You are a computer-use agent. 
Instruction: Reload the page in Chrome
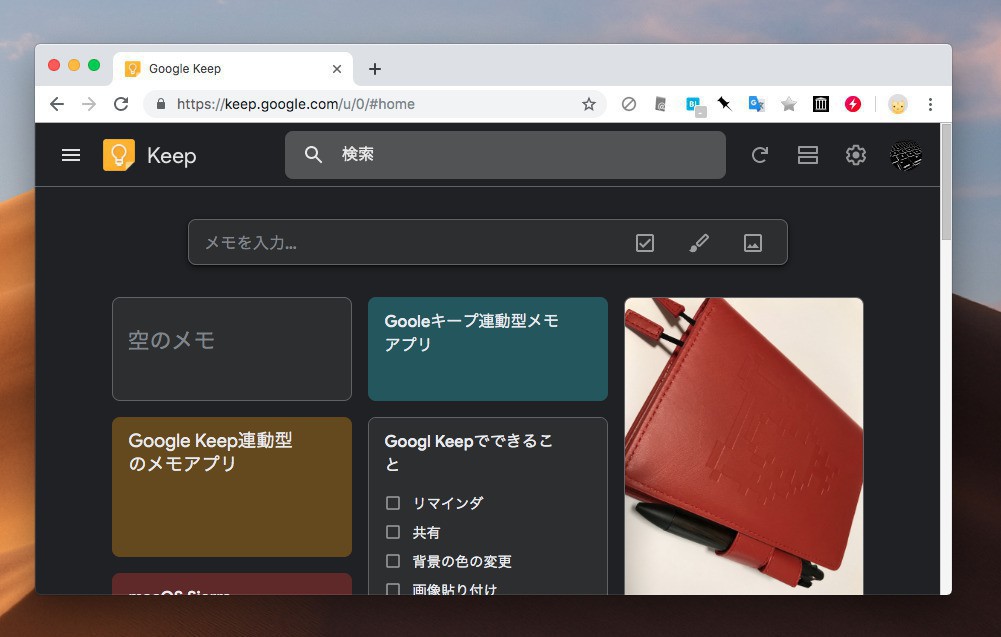121,104
